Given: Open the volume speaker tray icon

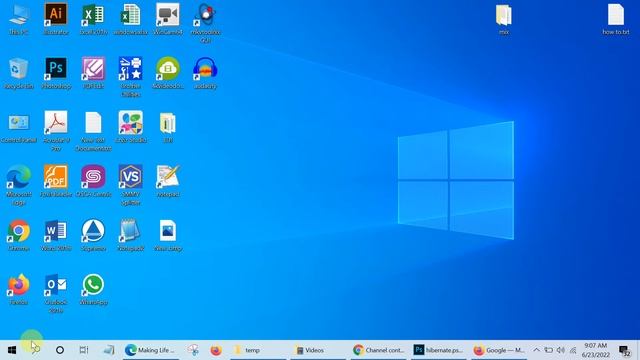Looking at the screenshot, I should click(561, 350).
